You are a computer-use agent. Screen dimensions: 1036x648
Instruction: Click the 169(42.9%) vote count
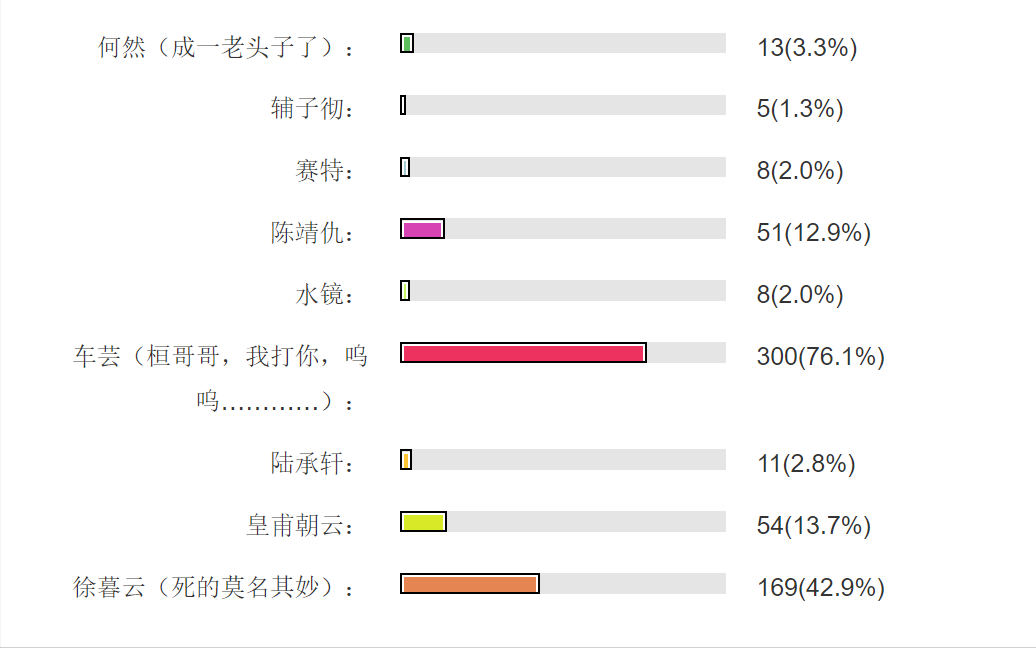(x=820, y=587)
